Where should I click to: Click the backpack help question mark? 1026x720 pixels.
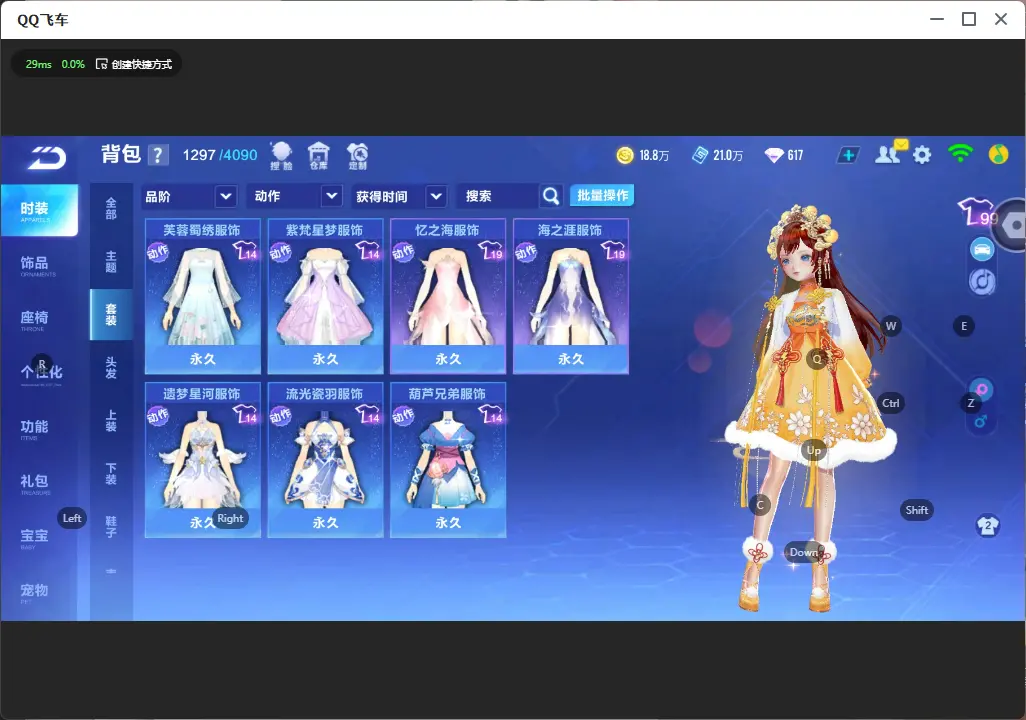tap(158, 155)
